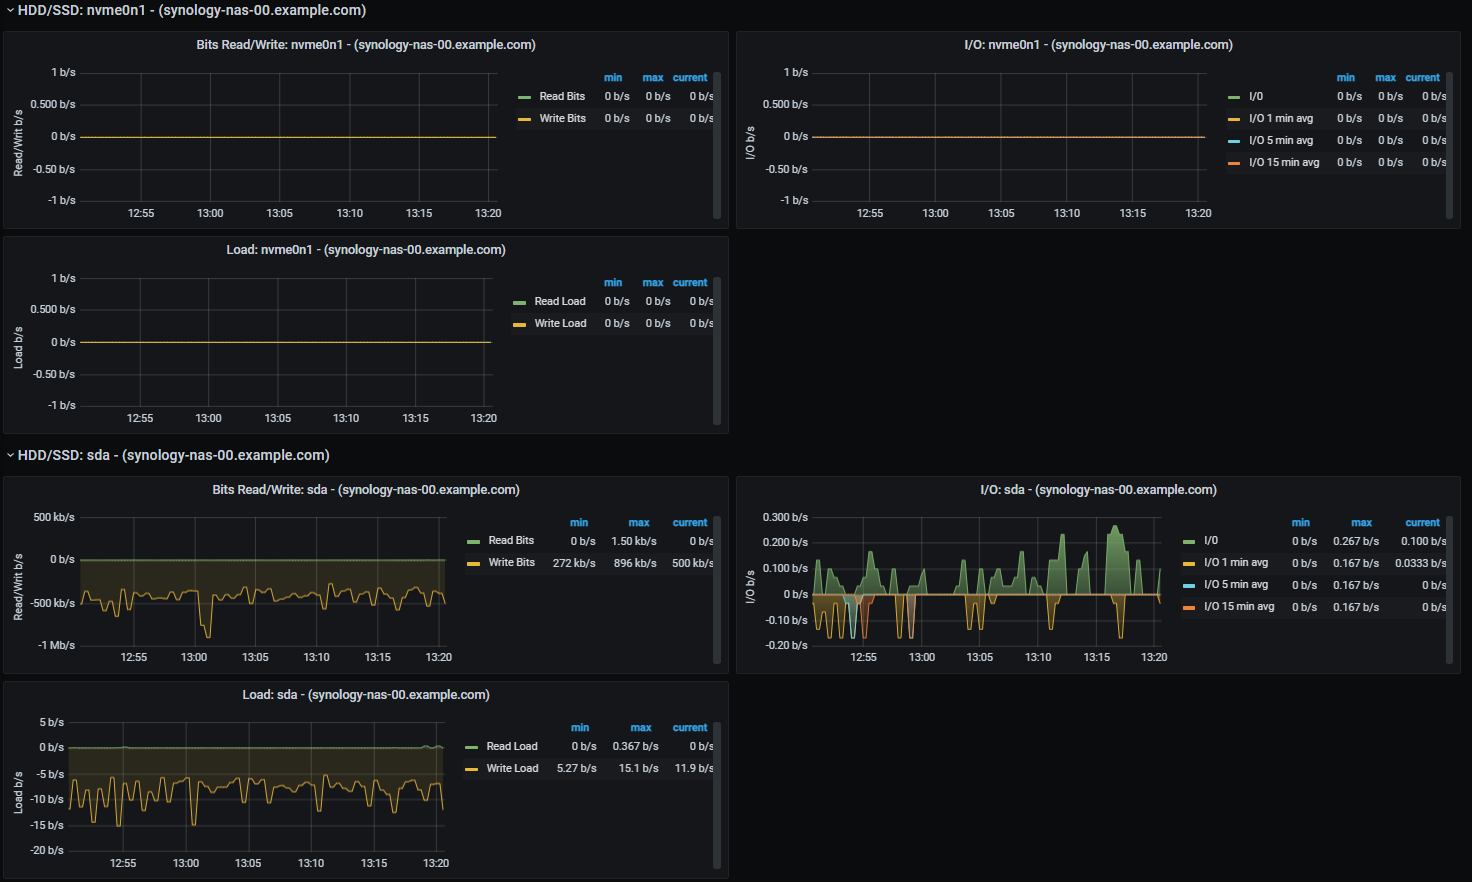This screenshot has width=1472, height=882.
Task: Select the '15.1 b/s' Write Load max value
Action: click(638, 769)
